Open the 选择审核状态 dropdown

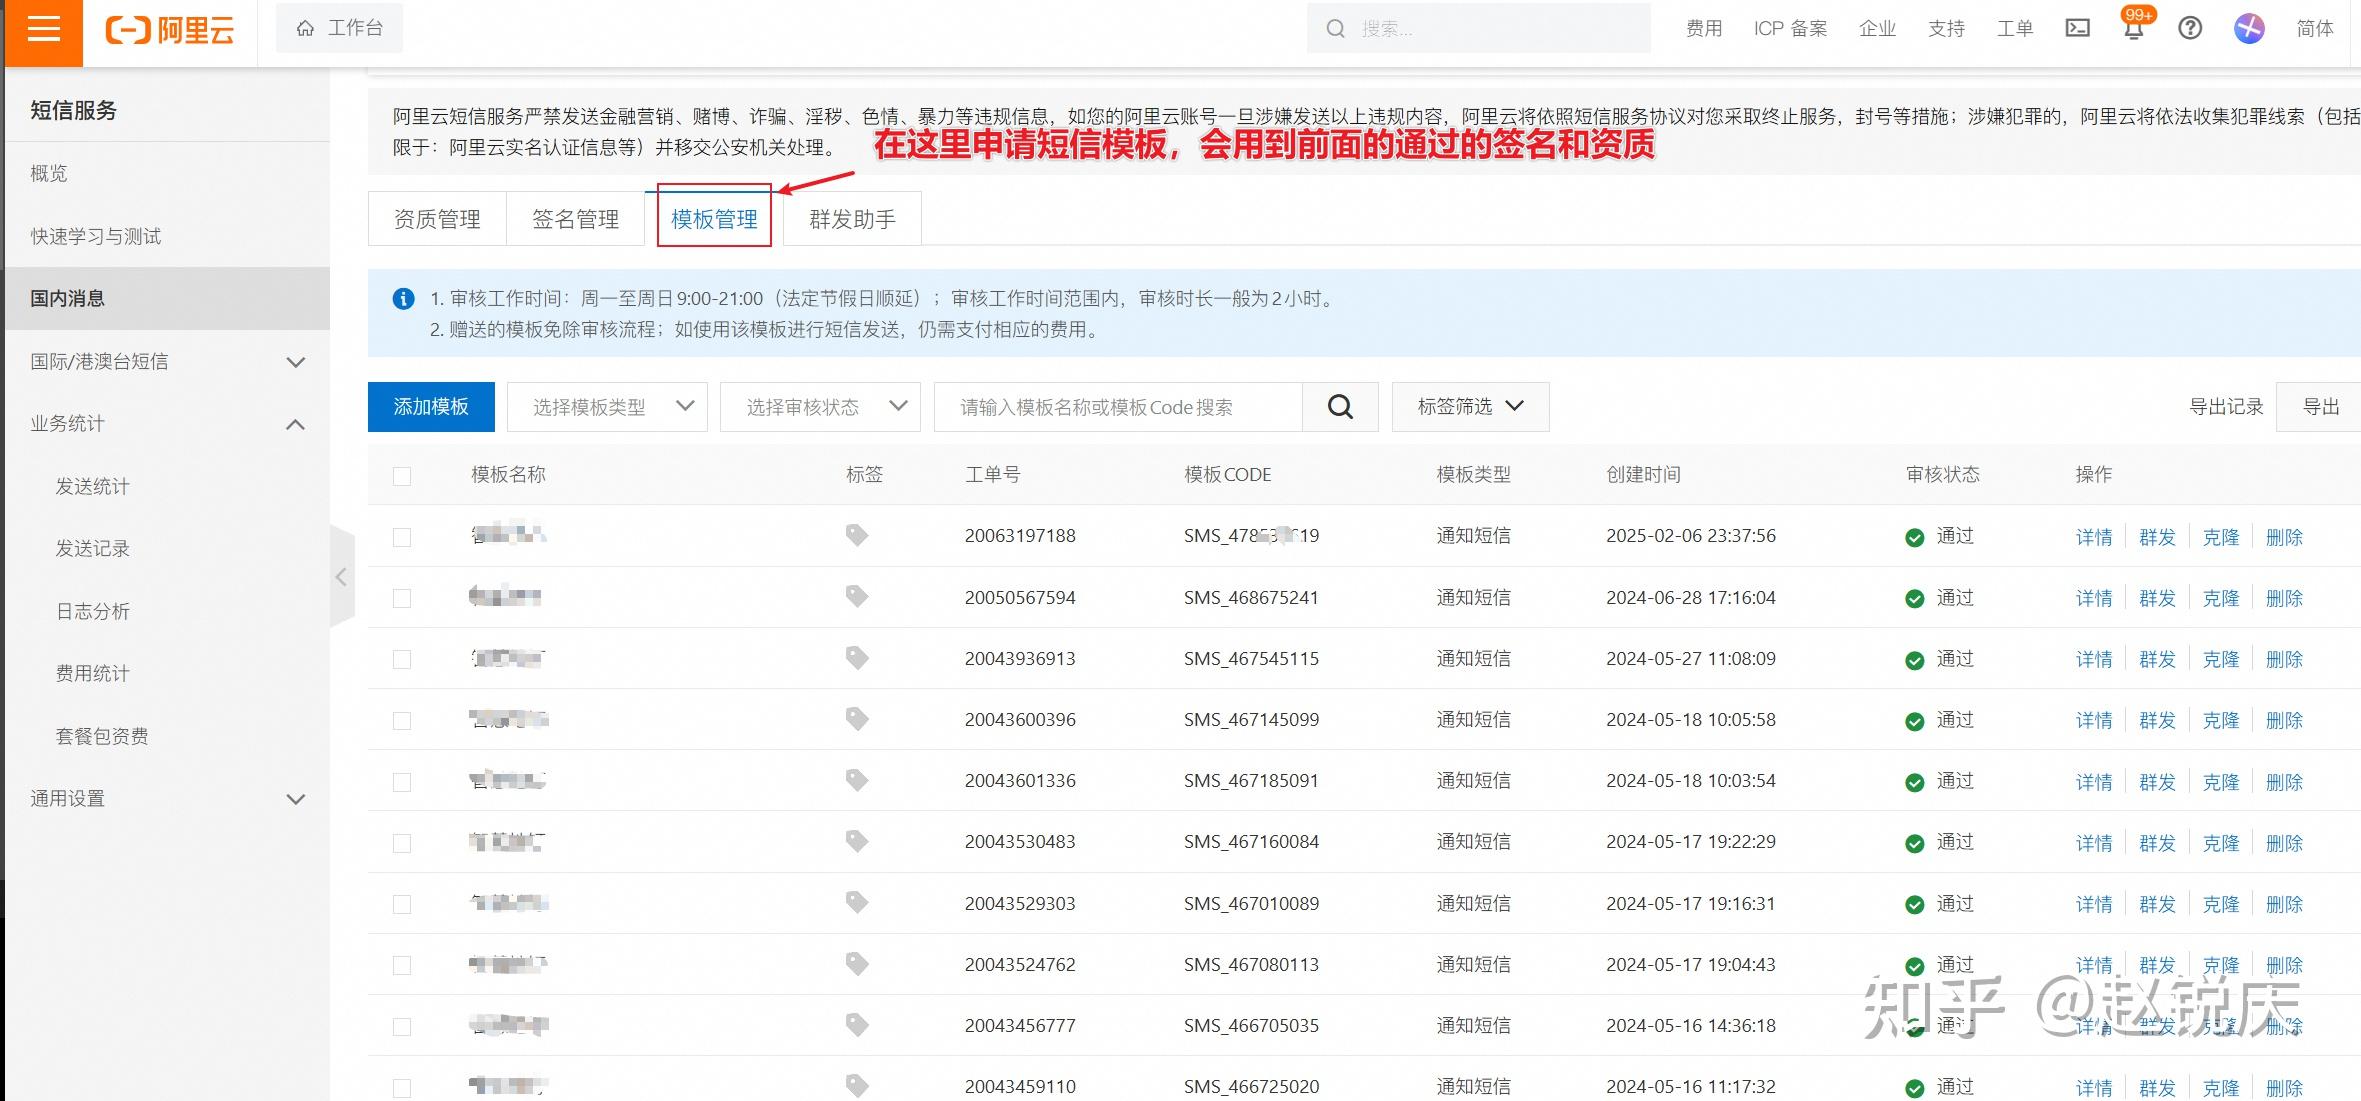tap(819, 407)
